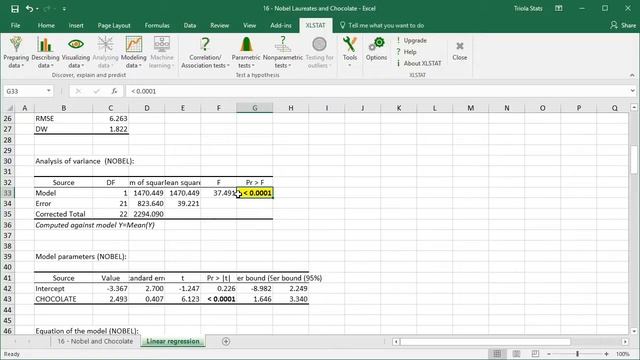Switch to Normal view in the status bar

point(497,354)
